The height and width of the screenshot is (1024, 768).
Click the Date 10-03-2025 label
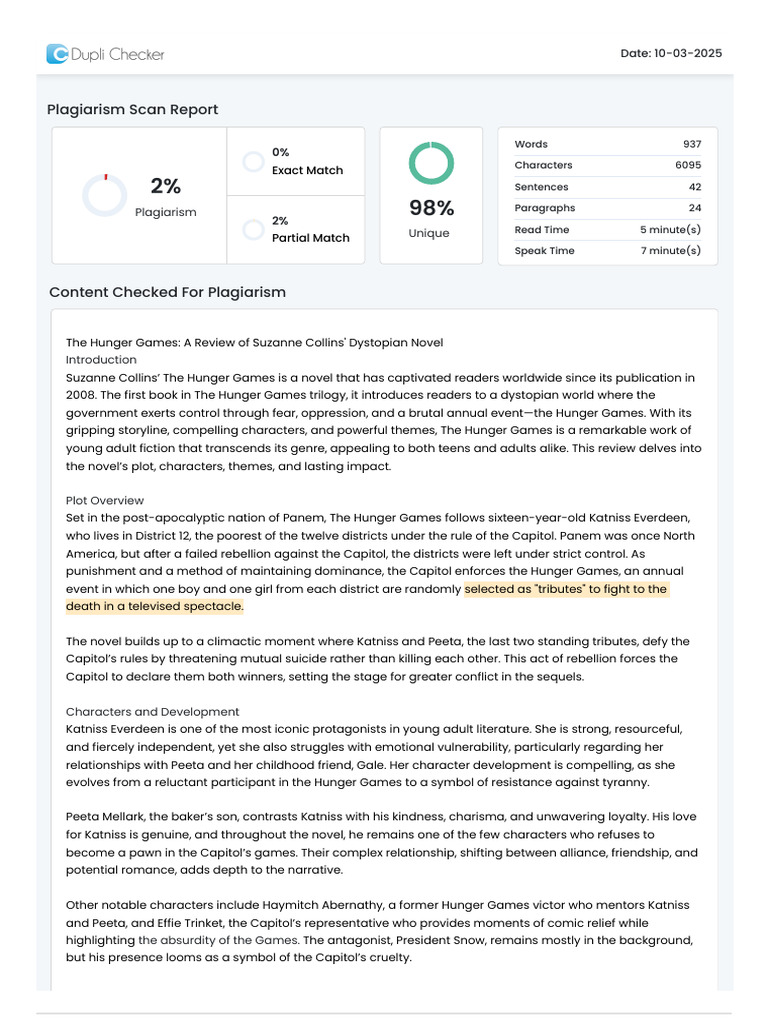click(x=671, y=53)
